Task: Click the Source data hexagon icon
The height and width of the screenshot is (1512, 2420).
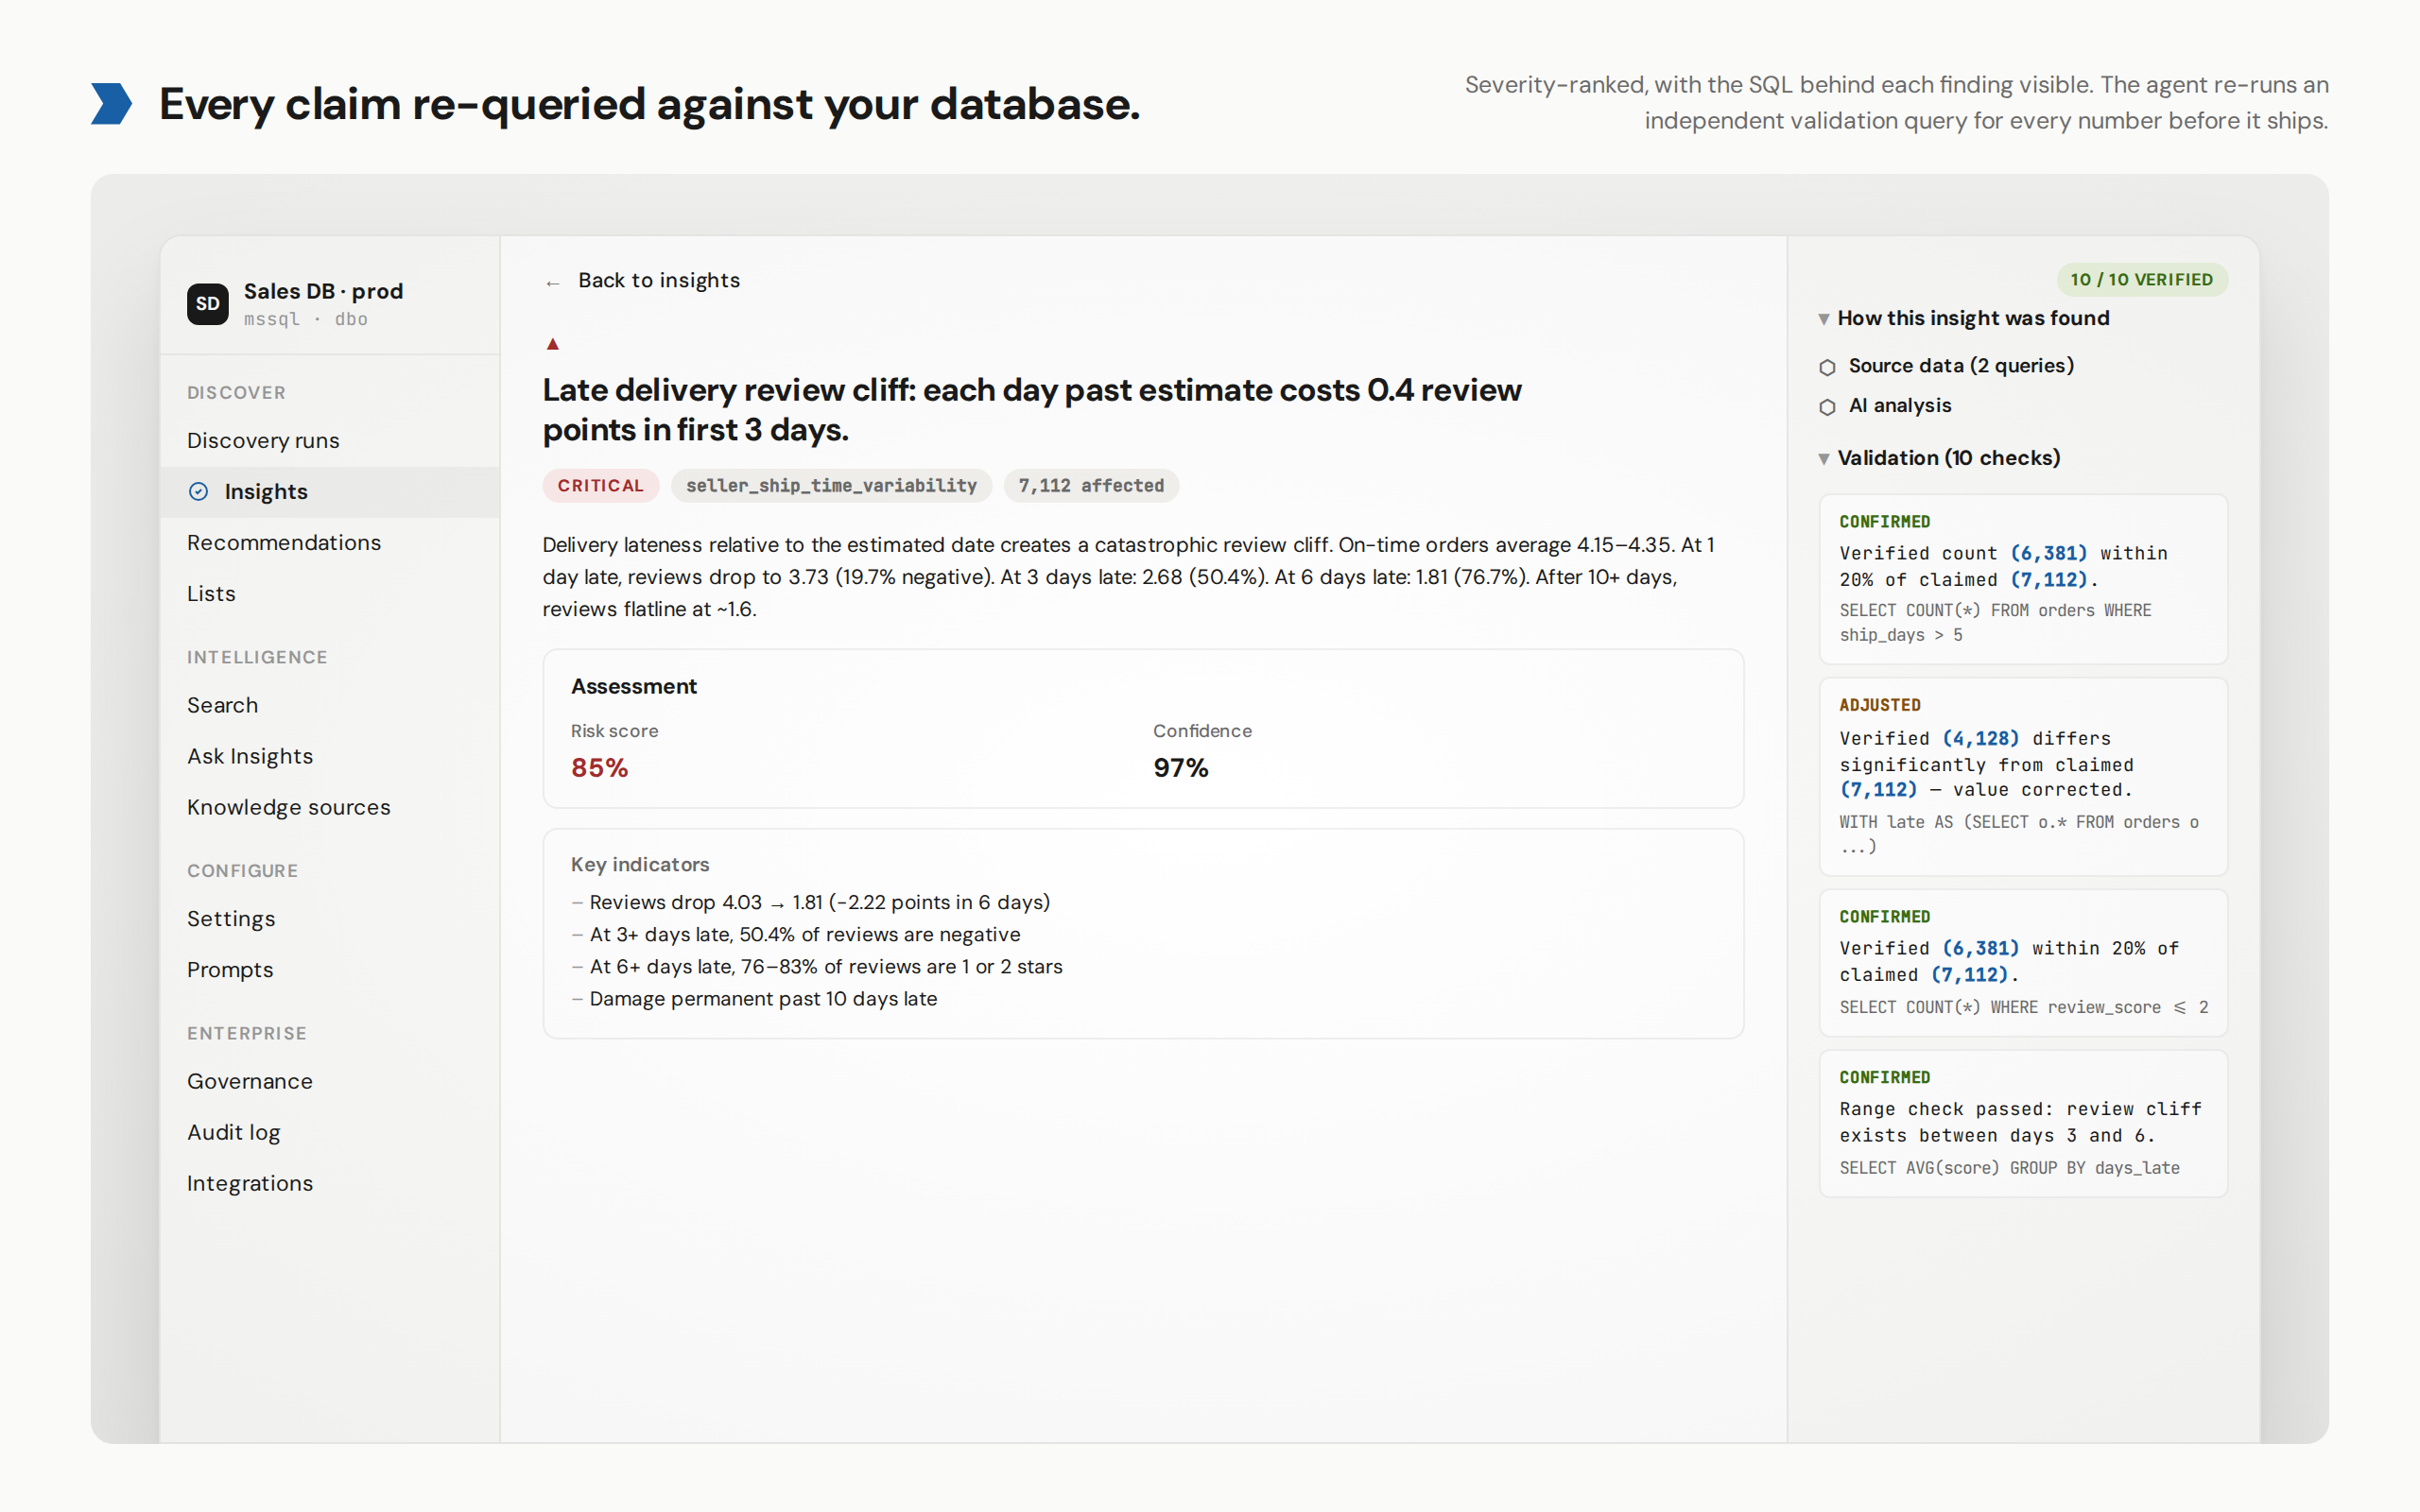Action: [x=1827, y=367]
